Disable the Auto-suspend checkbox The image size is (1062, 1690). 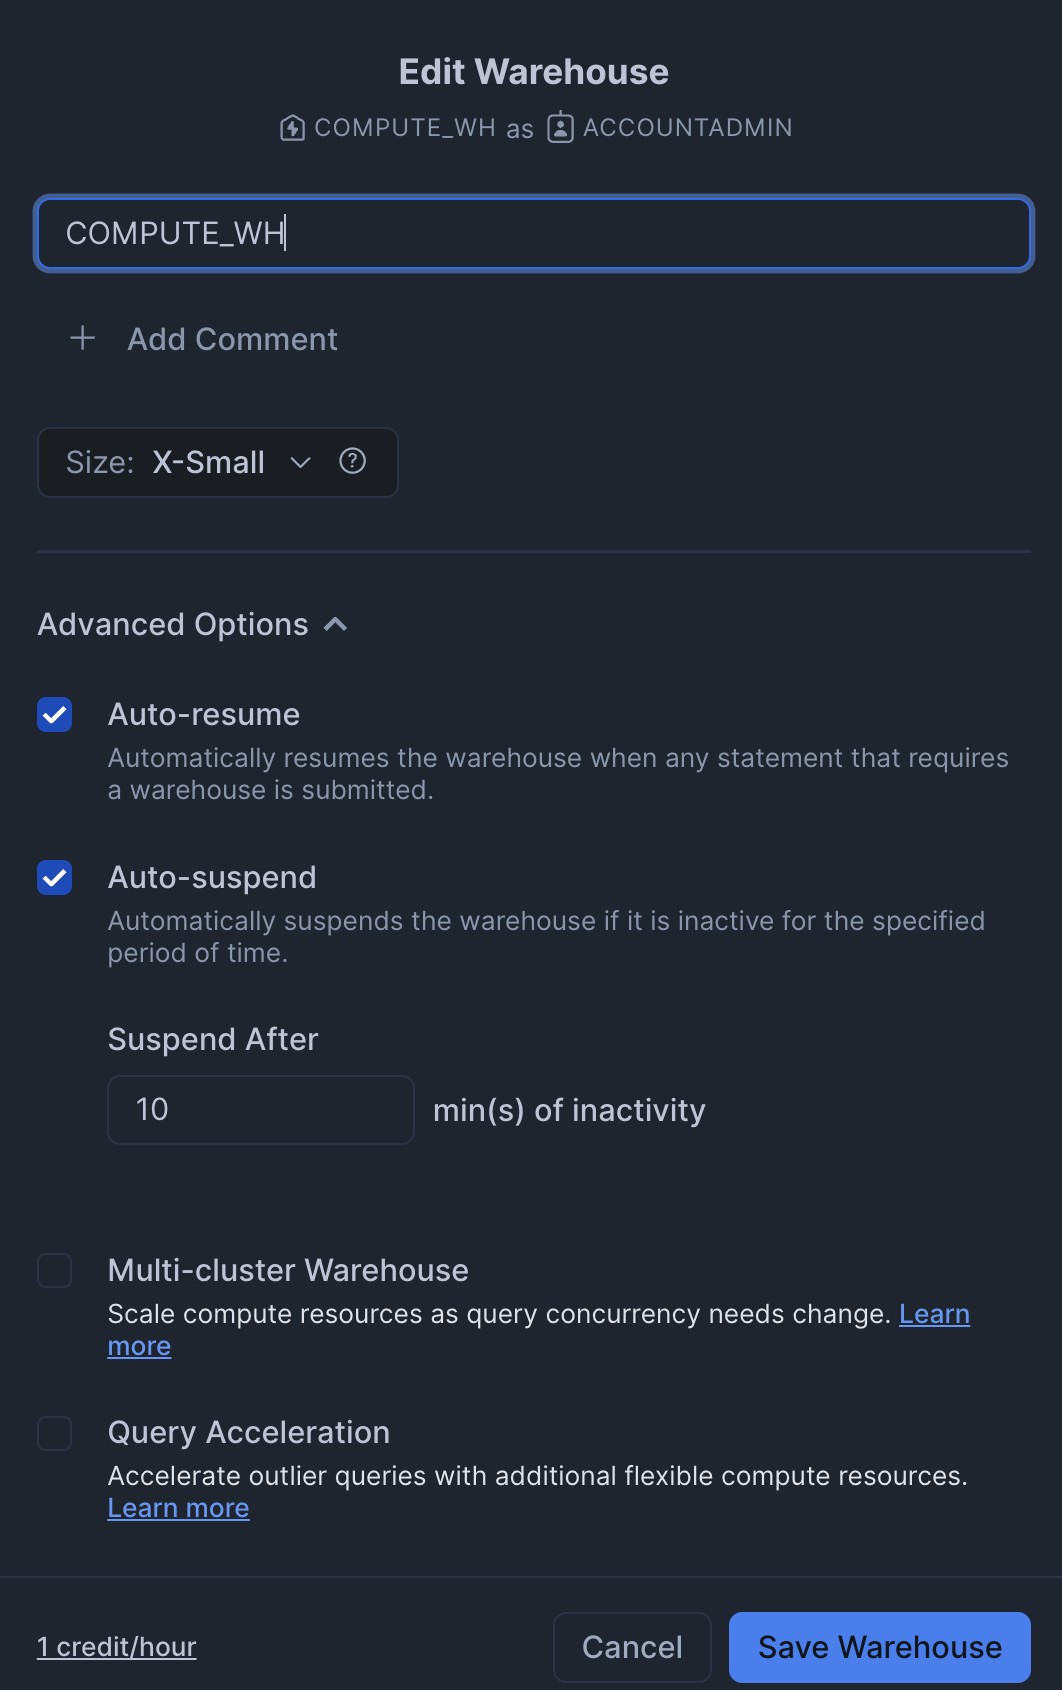pyautogui.click(x=55, y=878)
